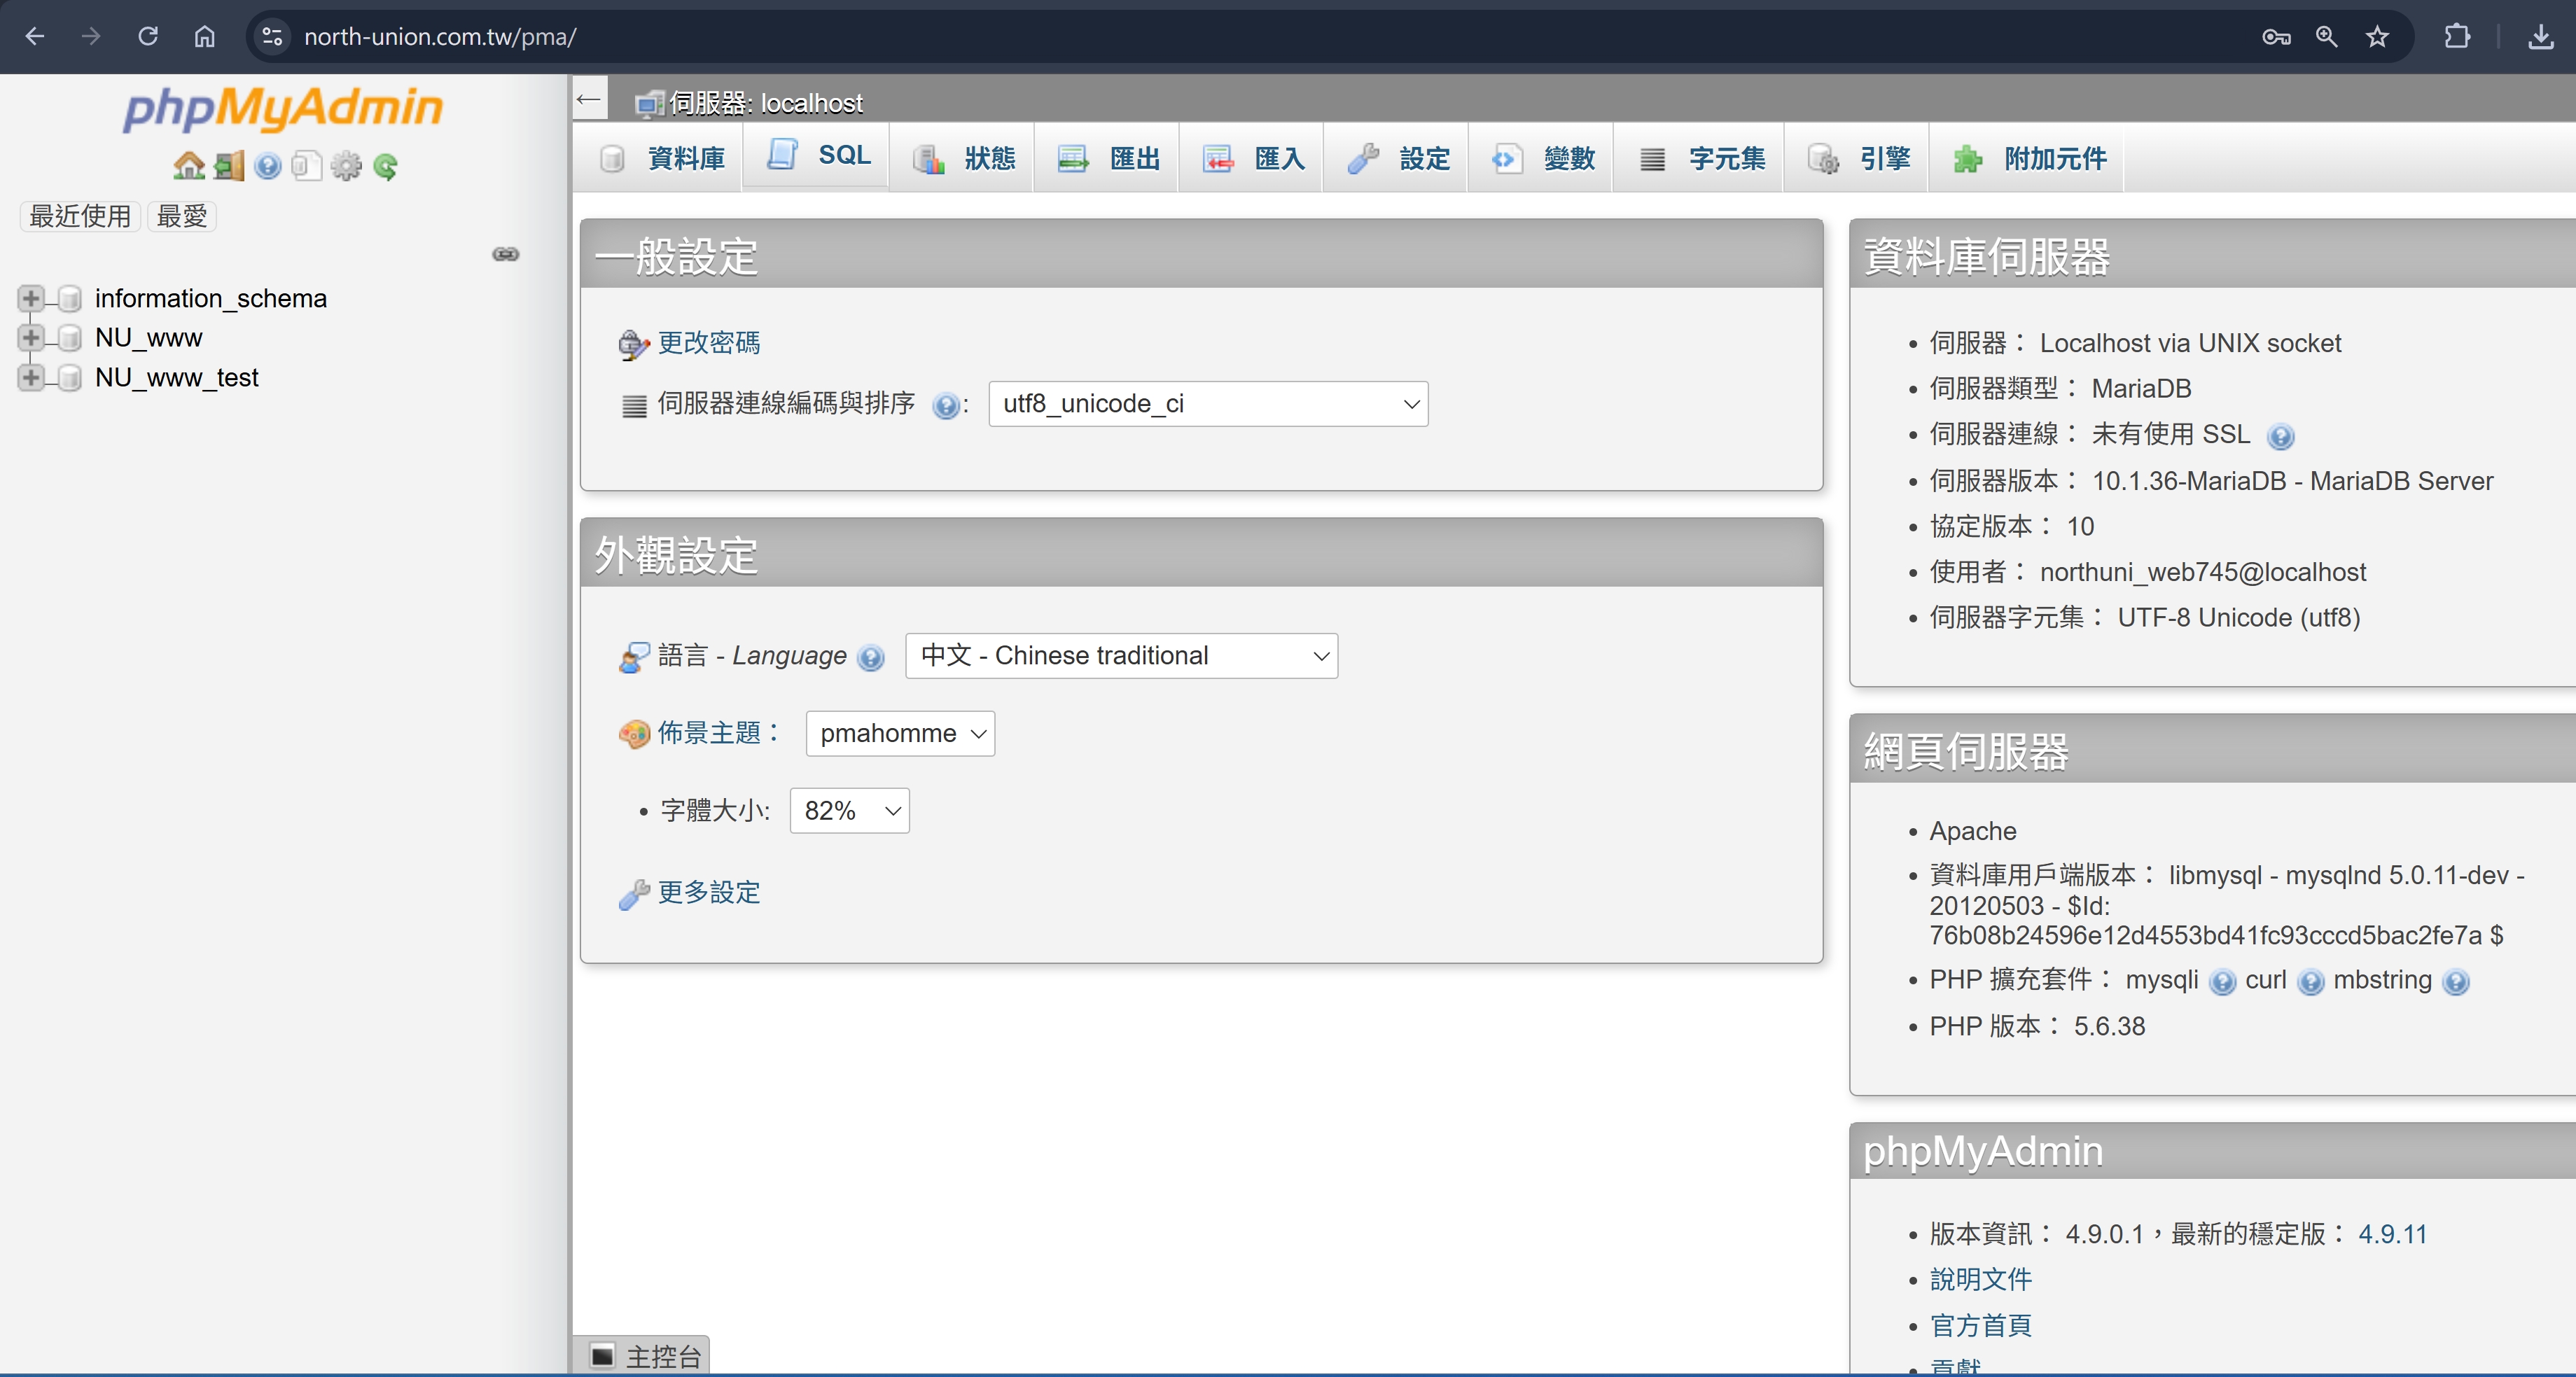
Task: Select NU_www_test database name
Action: pyautogui.click(x=177, y=378)
